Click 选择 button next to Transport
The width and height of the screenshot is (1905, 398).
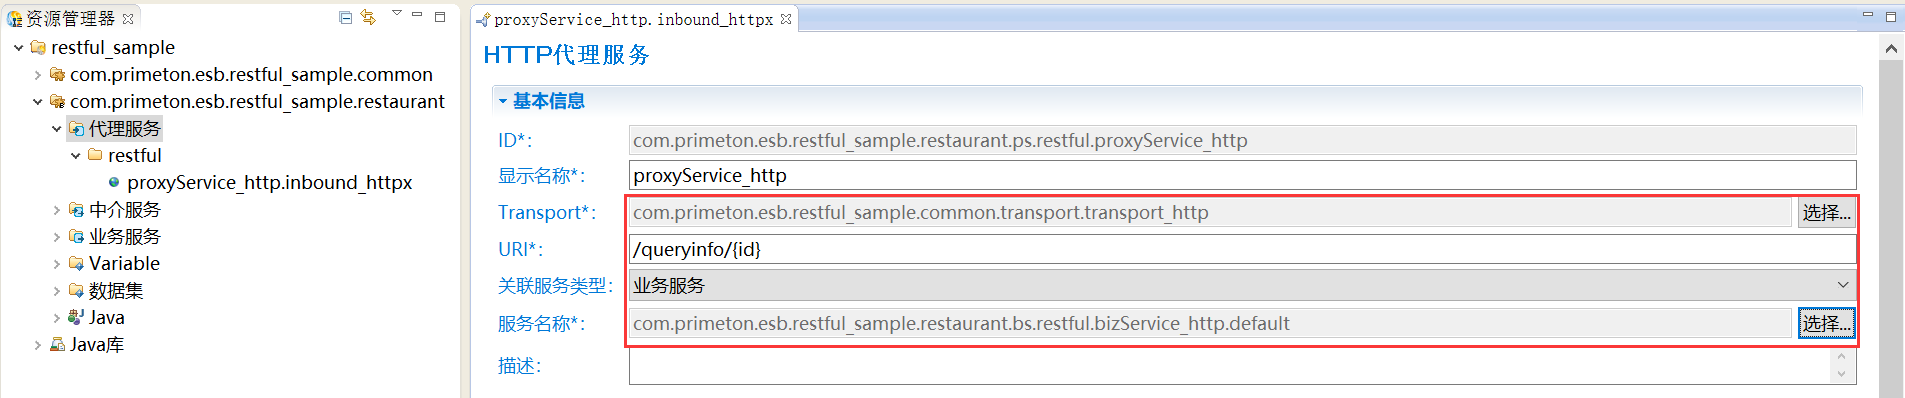pos(1826,213)
